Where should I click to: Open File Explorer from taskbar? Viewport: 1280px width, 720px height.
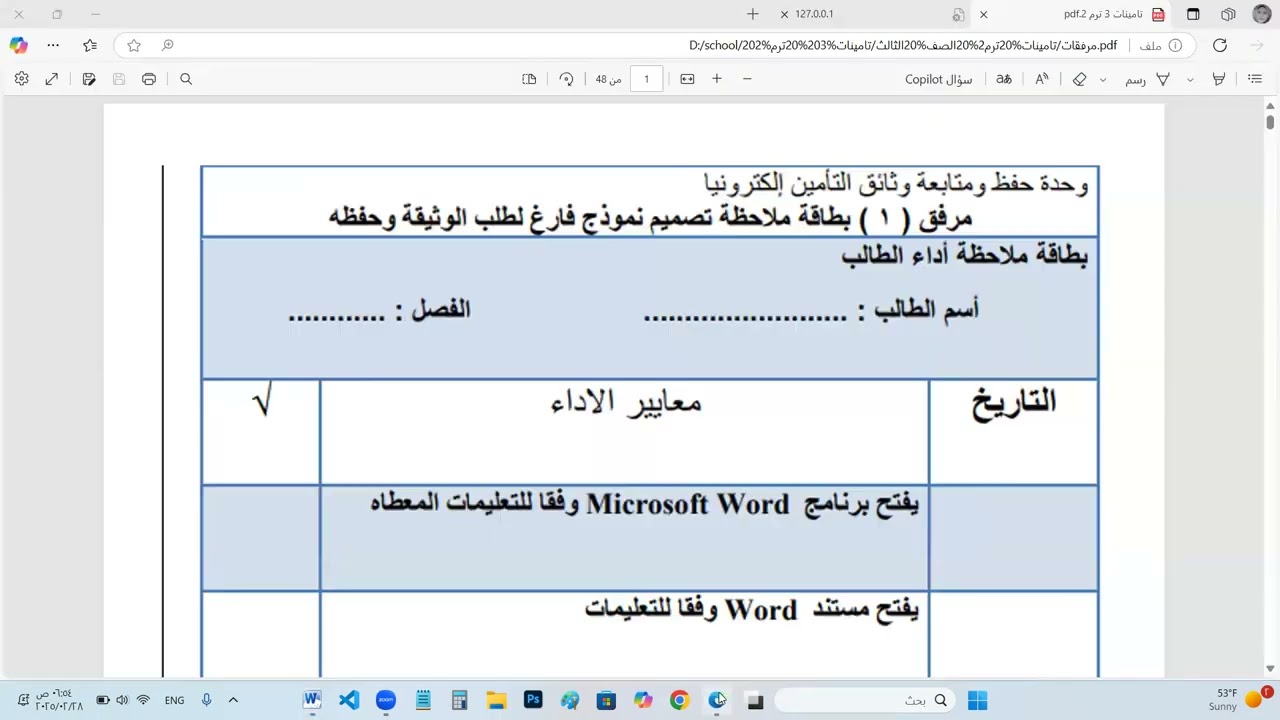tap(496, 700)
